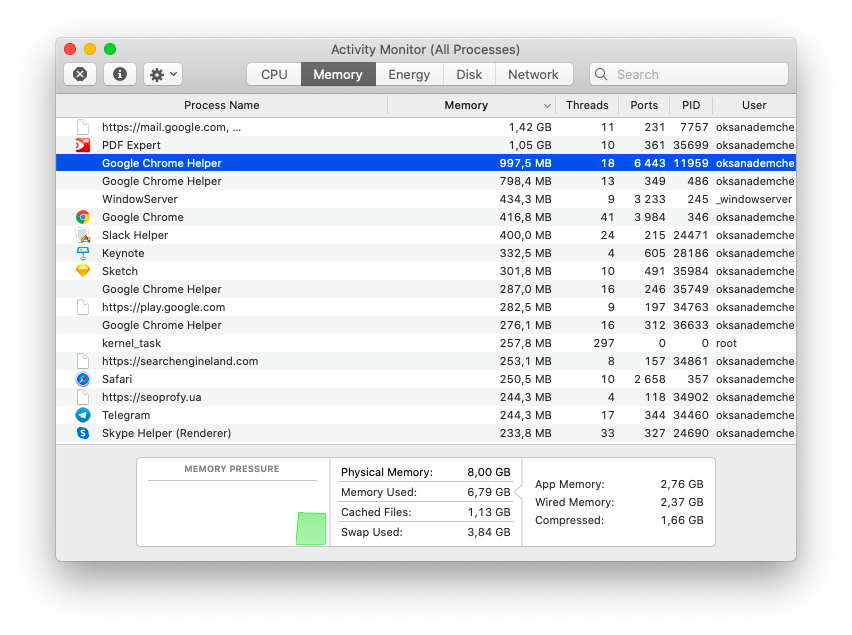Click the Skype Helper icon

tap(83, 433)
